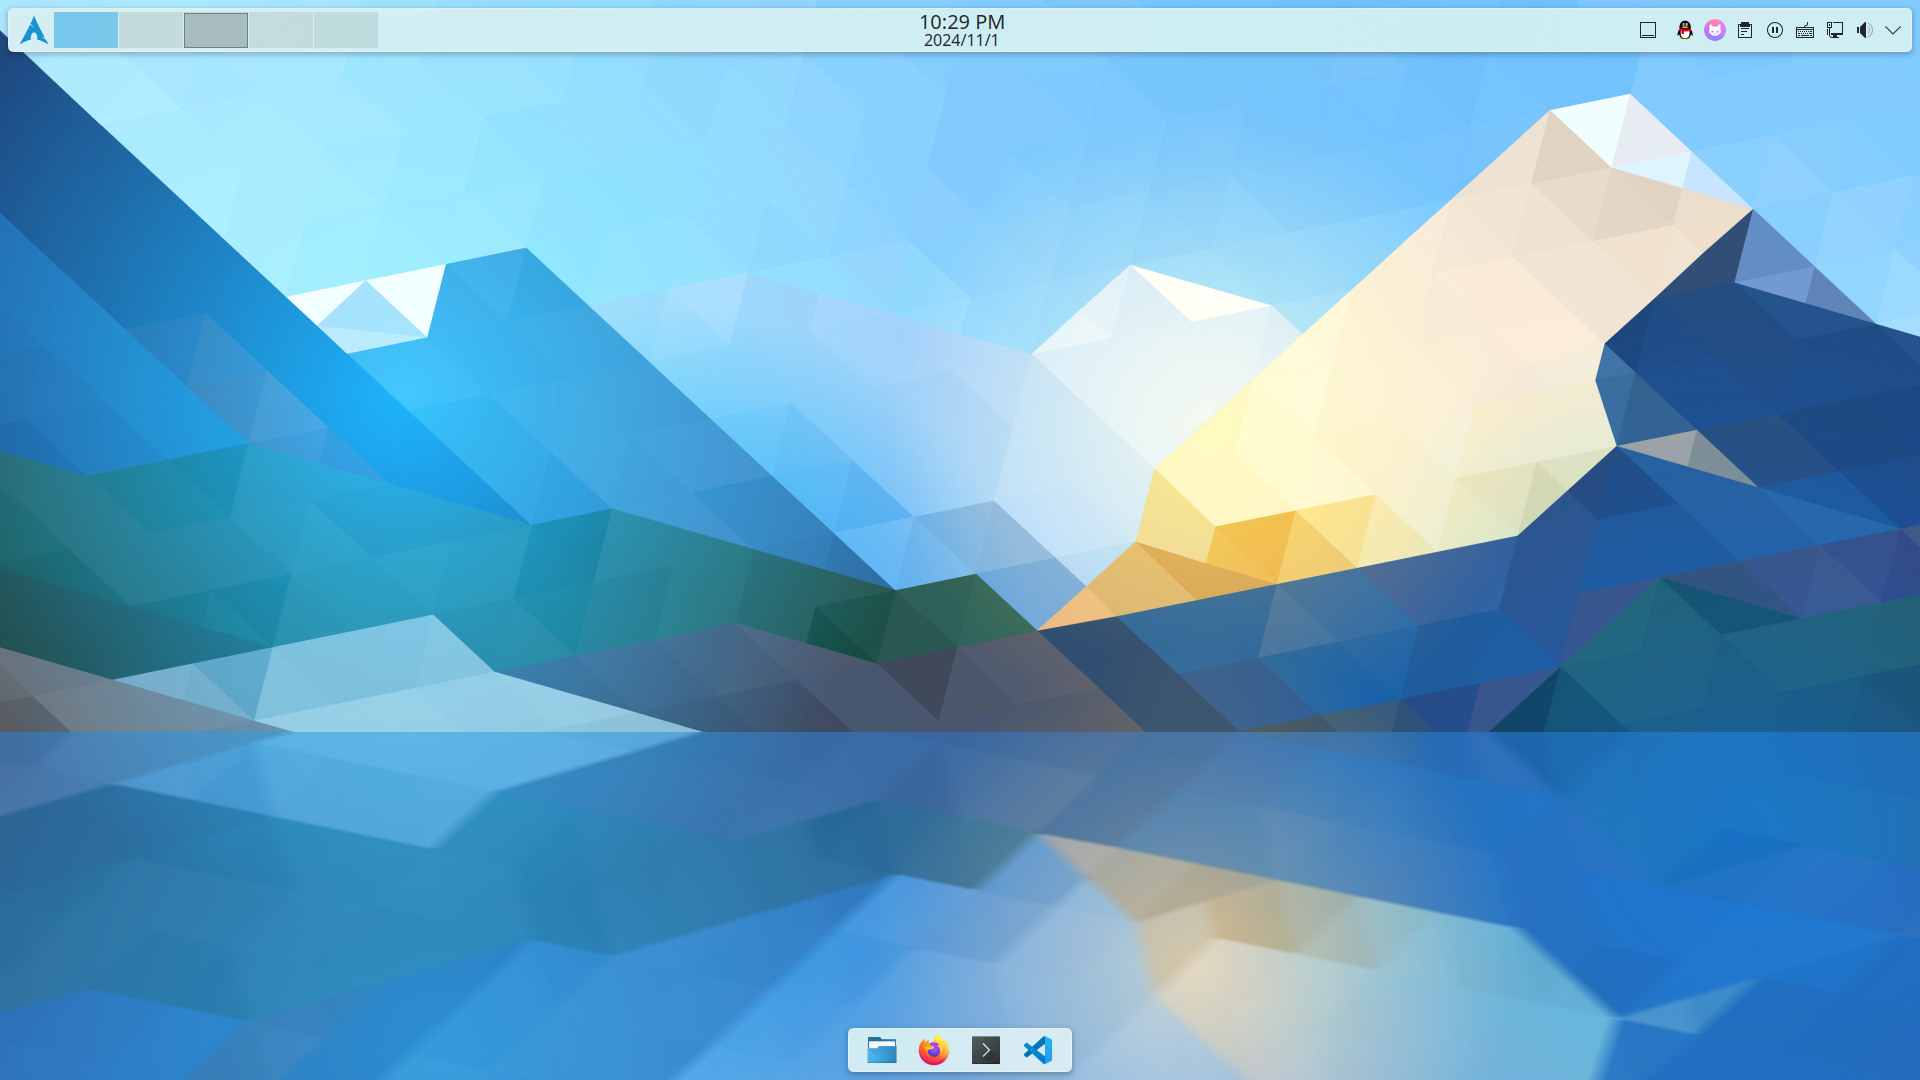The height and width of the screenshot is (1080, 1920).
Task: Open the terminal from the dock
Action: tap(986, 1050)
